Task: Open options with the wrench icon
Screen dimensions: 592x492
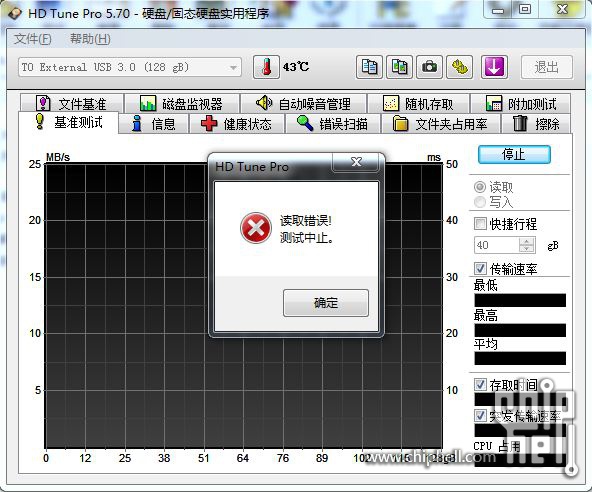Action: 459,67
